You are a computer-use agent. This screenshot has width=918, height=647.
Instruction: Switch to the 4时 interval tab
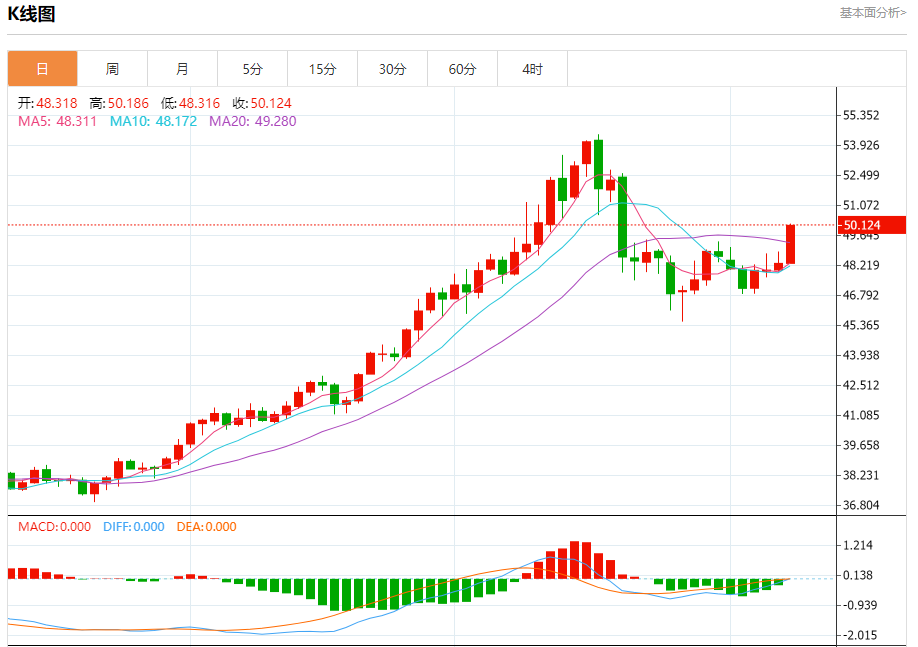(532, 69)
